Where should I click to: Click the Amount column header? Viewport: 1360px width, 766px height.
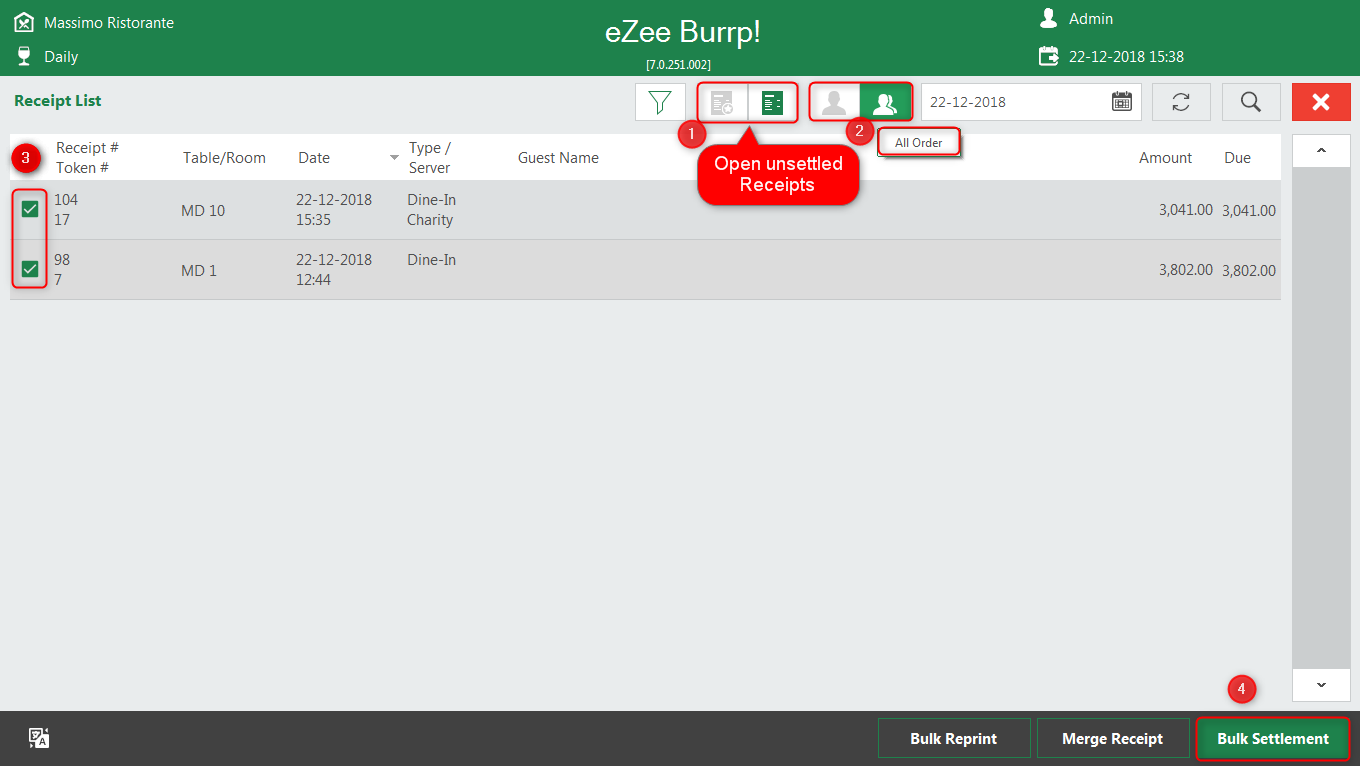pyautogui.click(x=1165, y=158)
